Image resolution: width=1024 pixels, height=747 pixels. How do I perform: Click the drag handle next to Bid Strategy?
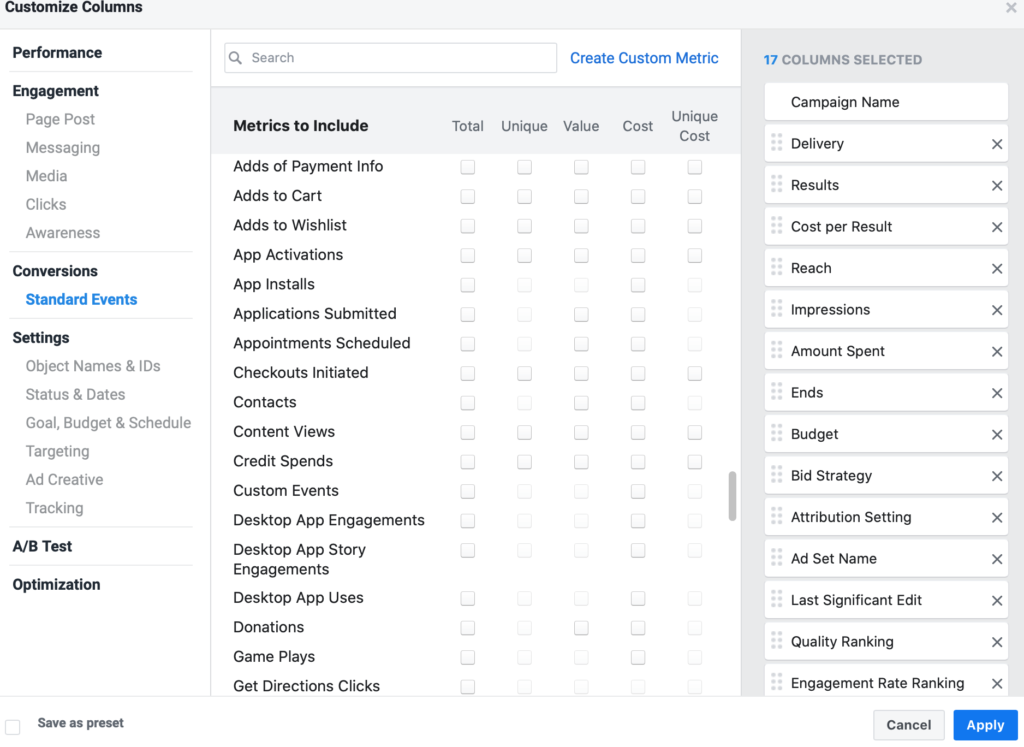pyautogui.click(x=778, y=475)
